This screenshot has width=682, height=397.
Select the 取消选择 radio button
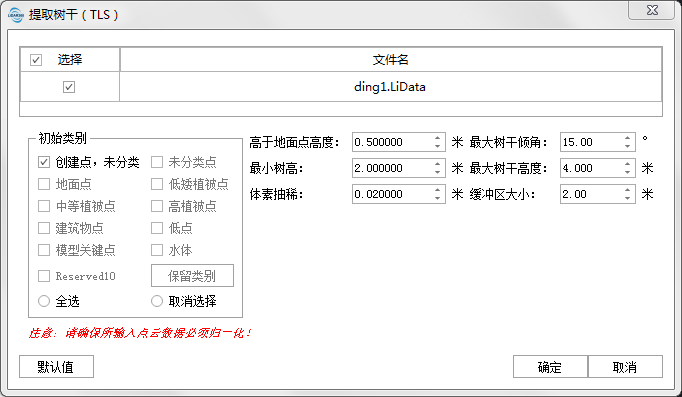click(x=157, y=301)
